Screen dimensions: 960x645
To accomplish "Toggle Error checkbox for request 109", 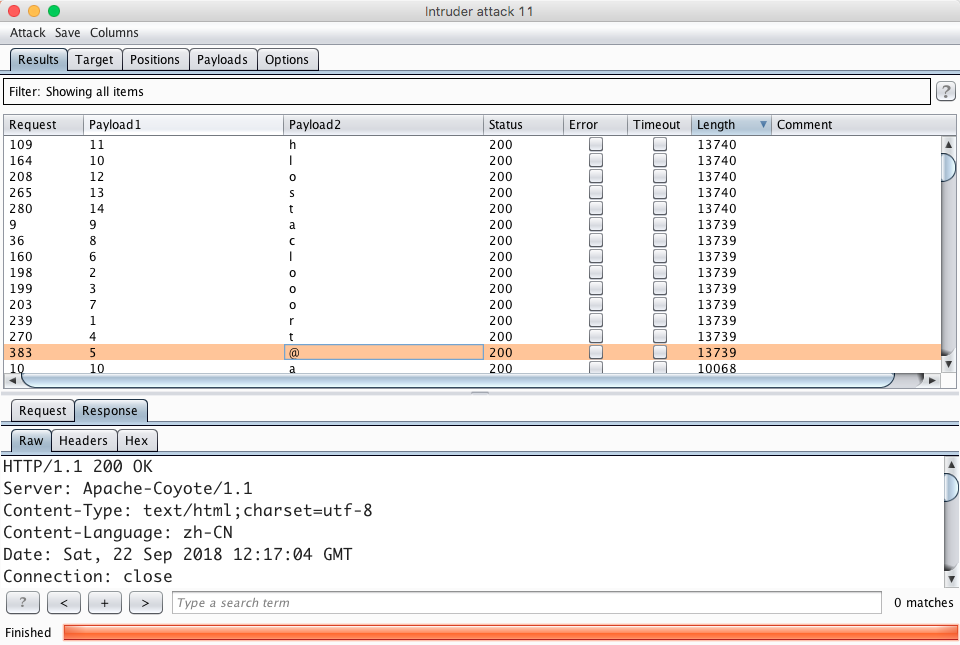I will pos(596,144).
